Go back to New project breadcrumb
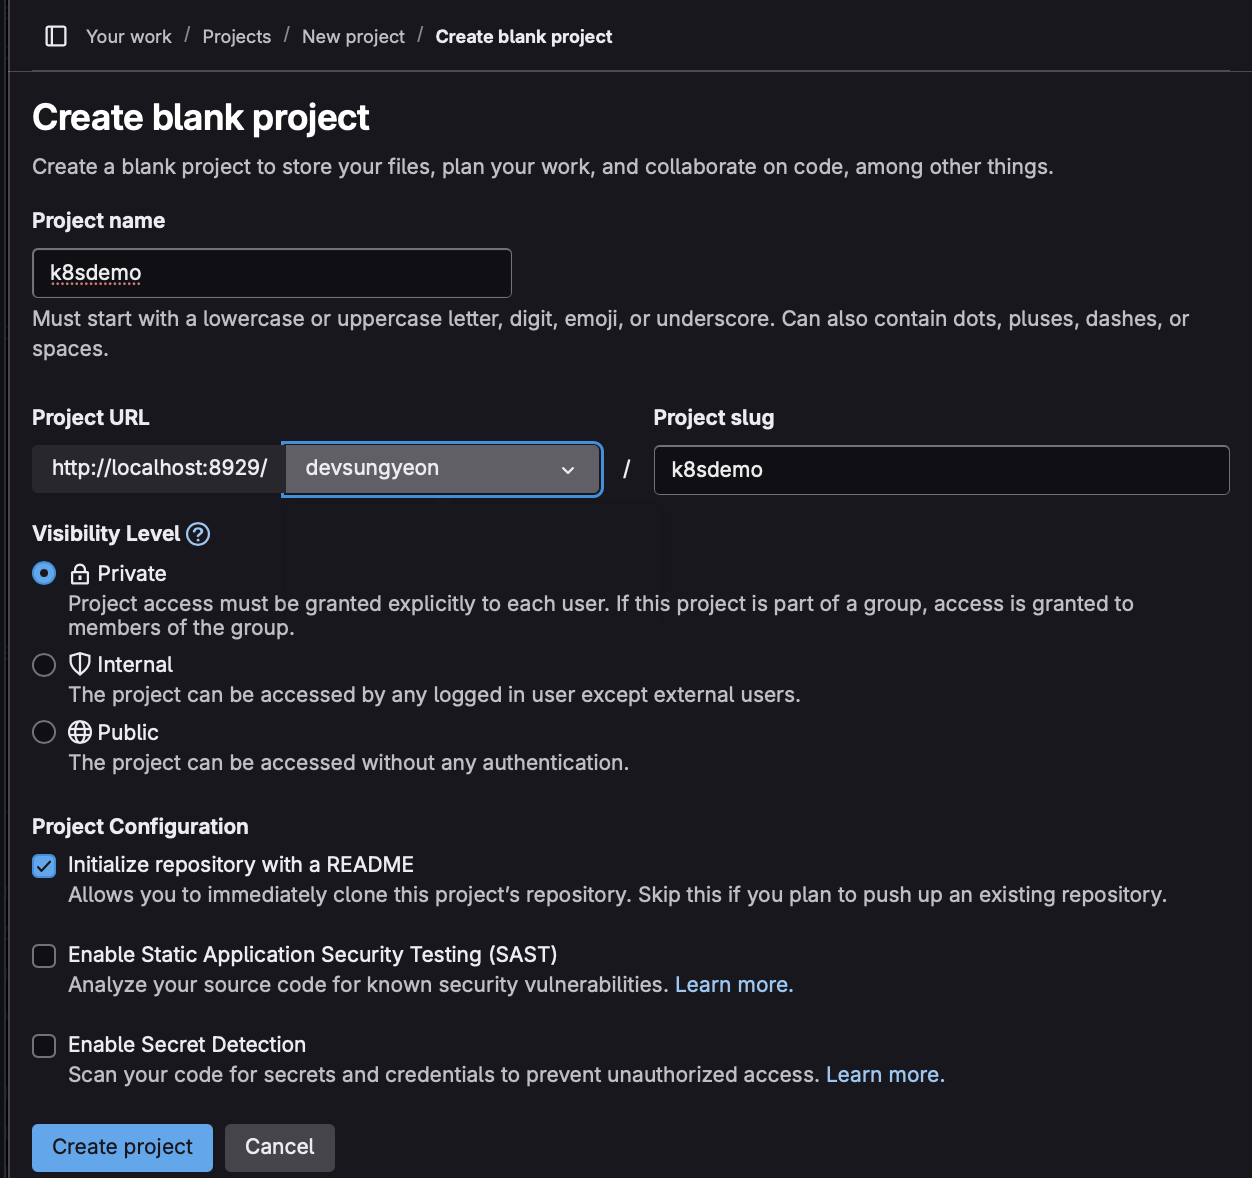 point(353,37)
